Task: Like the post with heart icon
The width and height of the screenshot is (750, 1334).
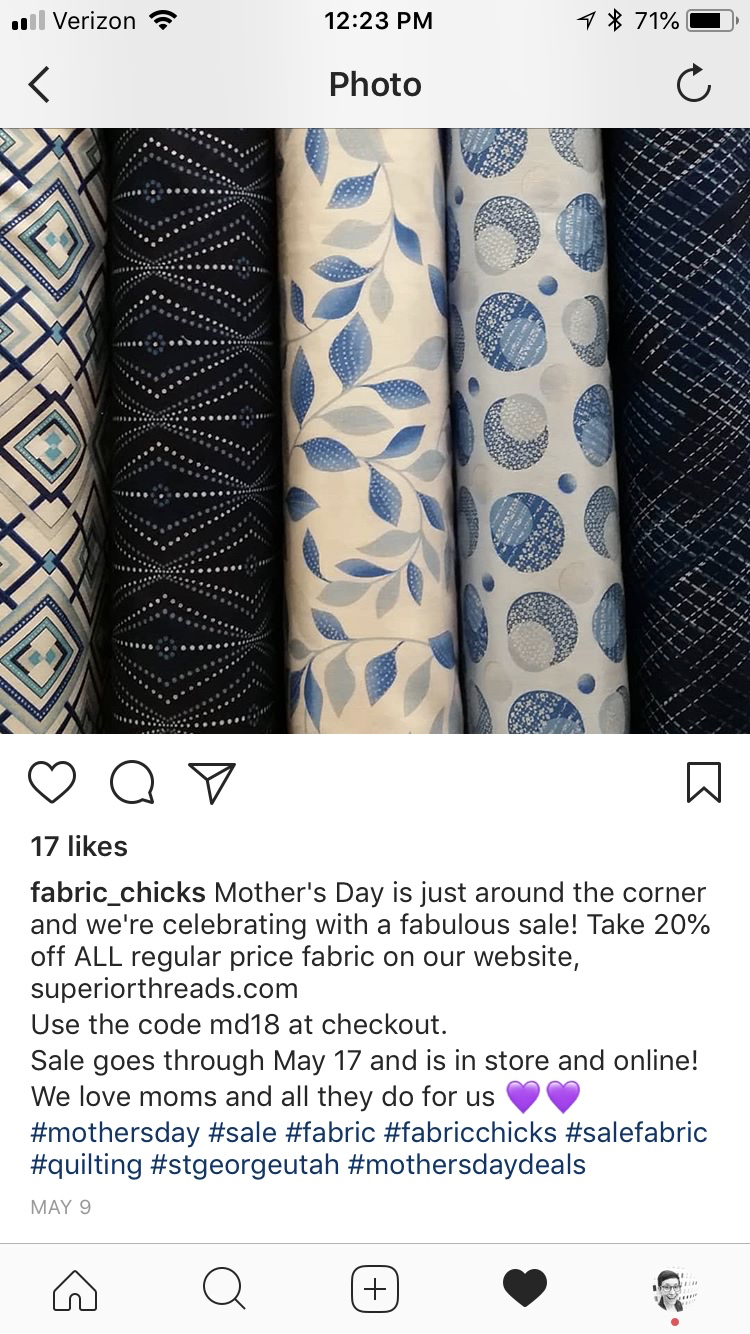Action: 52,783
